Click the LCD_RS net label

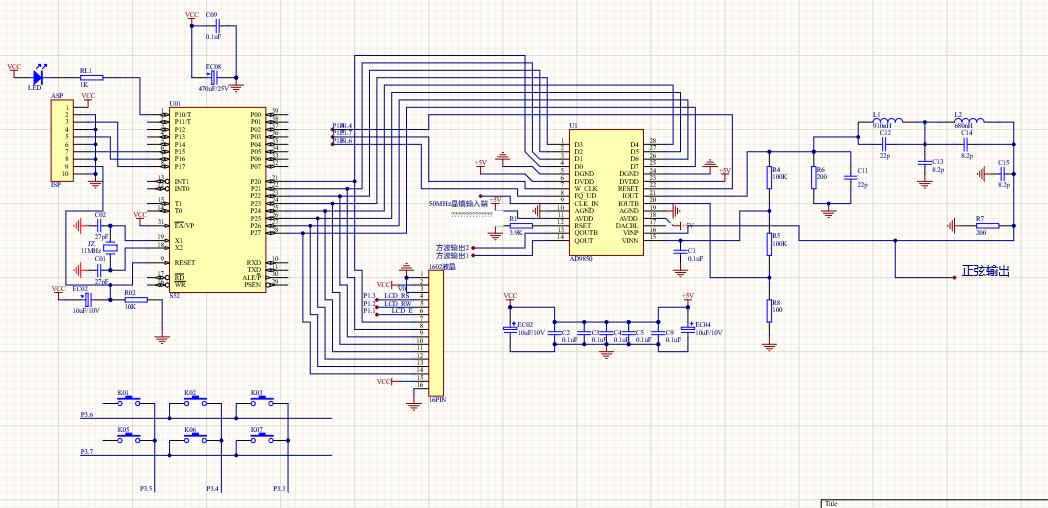click(x=397, y=295)
